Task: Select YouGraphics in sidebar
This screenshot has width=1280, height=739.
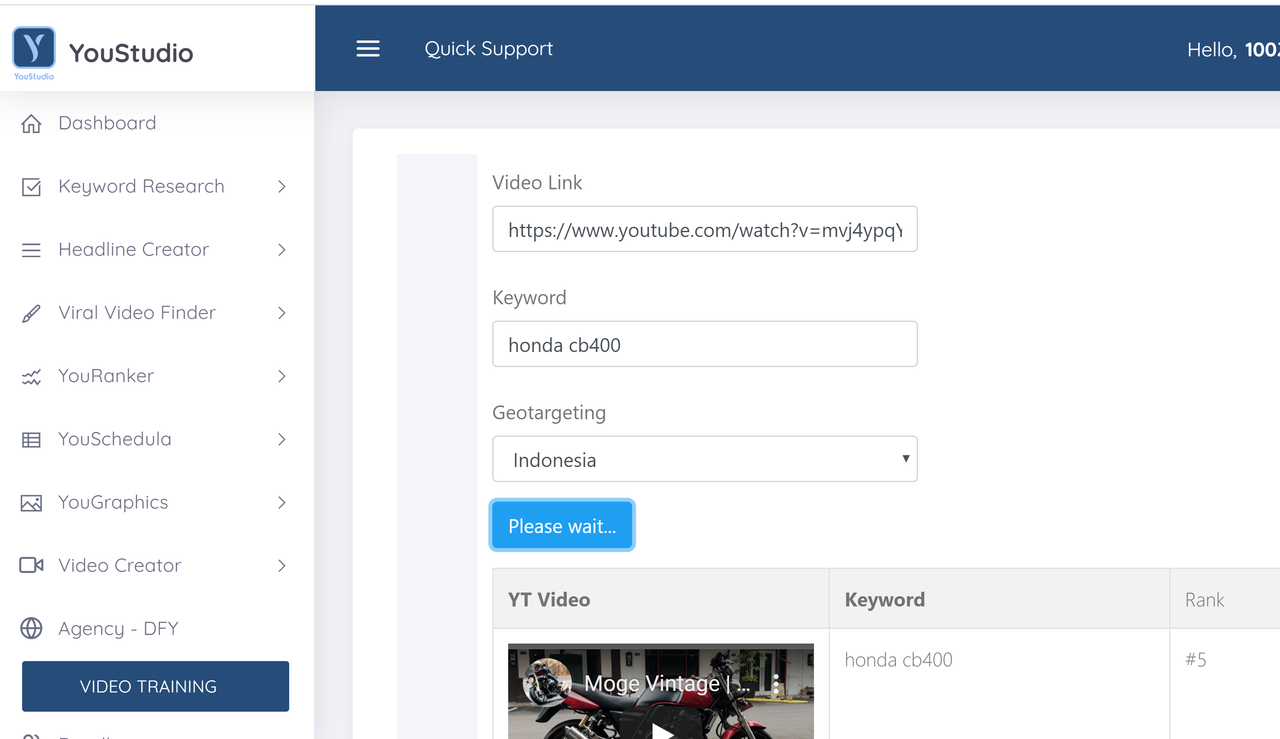Action: (x=113, y=501)
